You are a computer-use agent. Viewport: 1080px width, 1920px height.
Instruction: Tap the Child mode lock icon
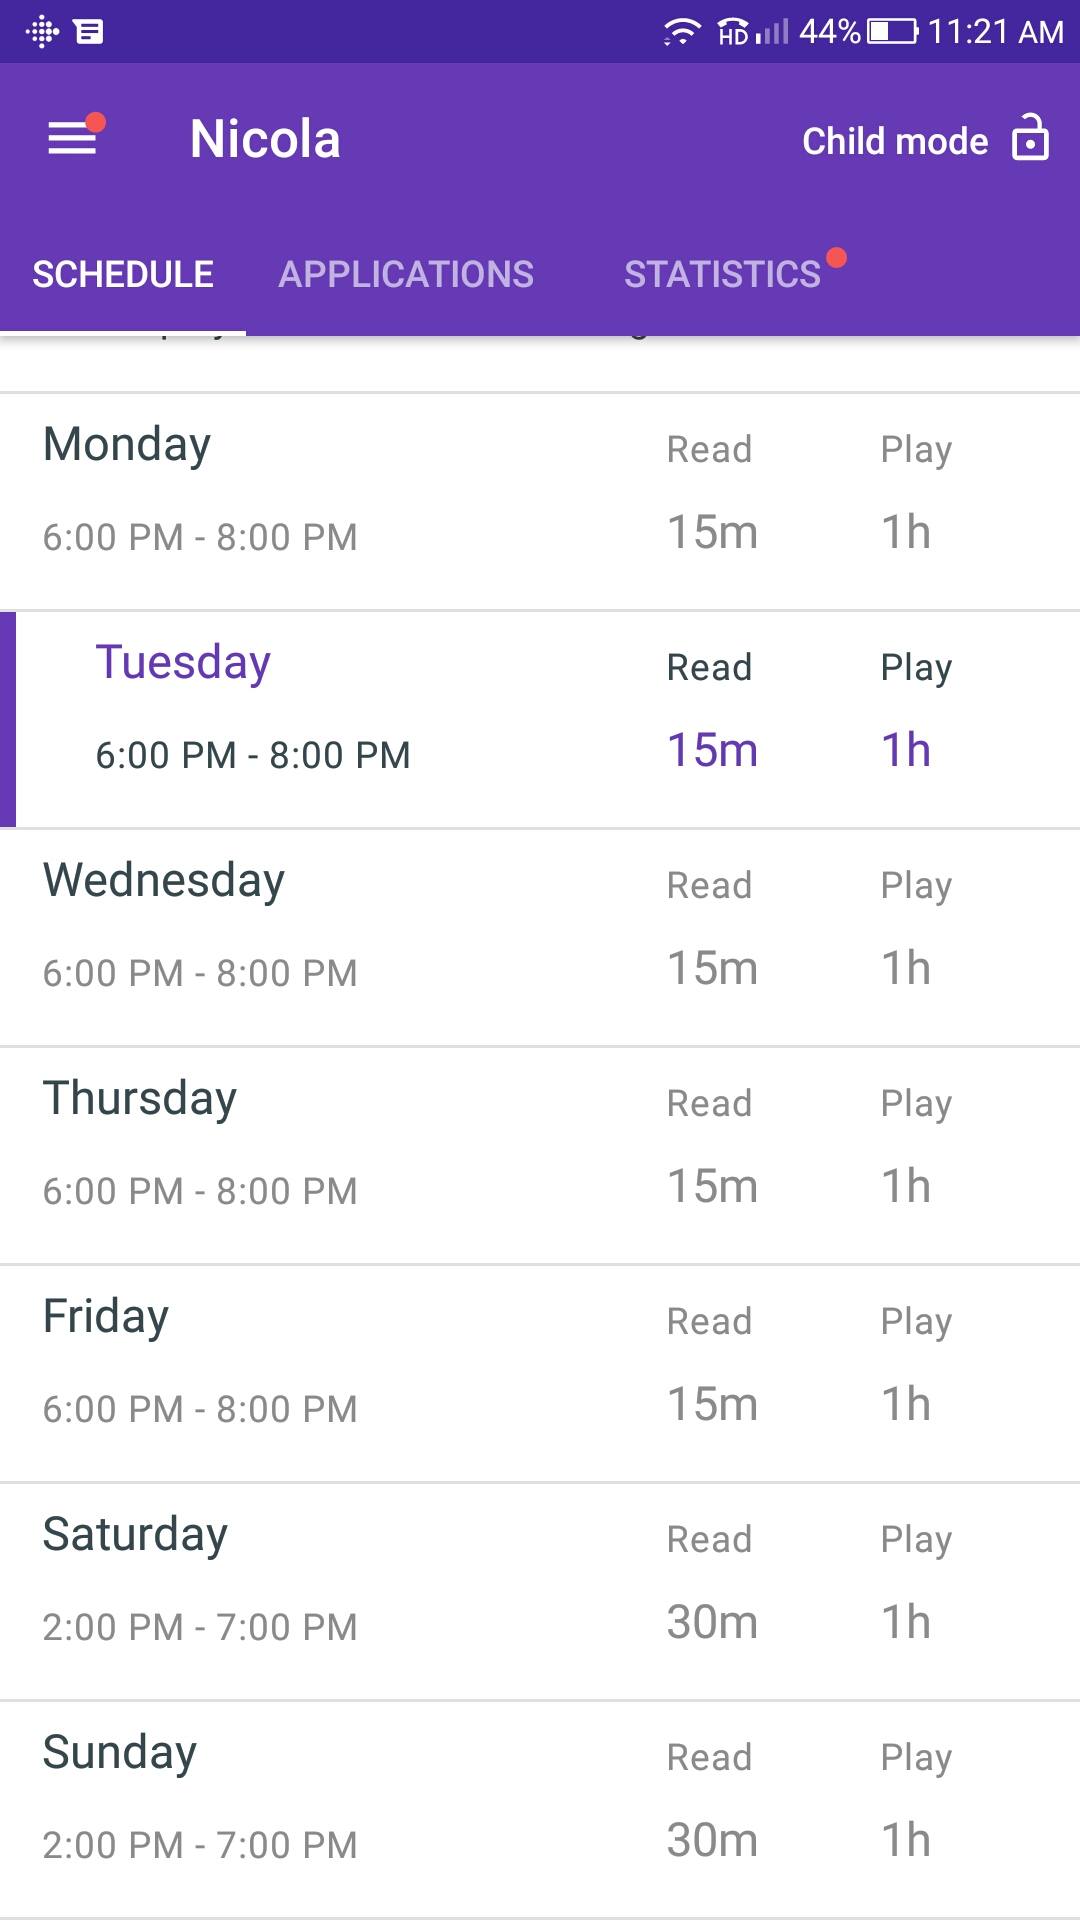click(1030, 138)
